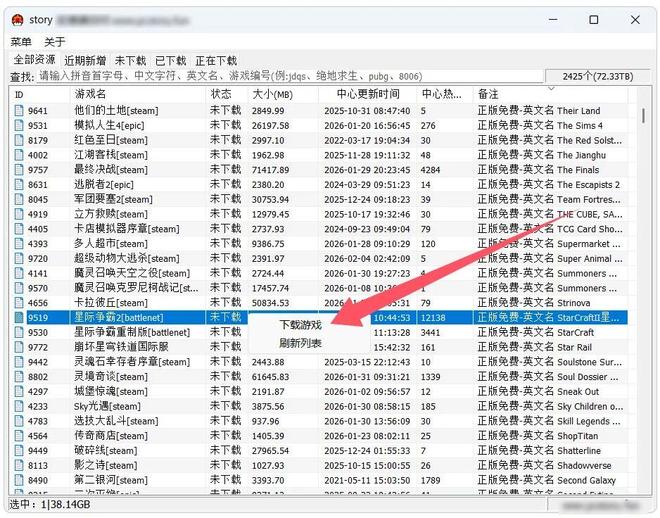The height and width of the screenshot is (518, 660).
Task: Sort by the 大小(MB) column header
Action: pos(283,94)
